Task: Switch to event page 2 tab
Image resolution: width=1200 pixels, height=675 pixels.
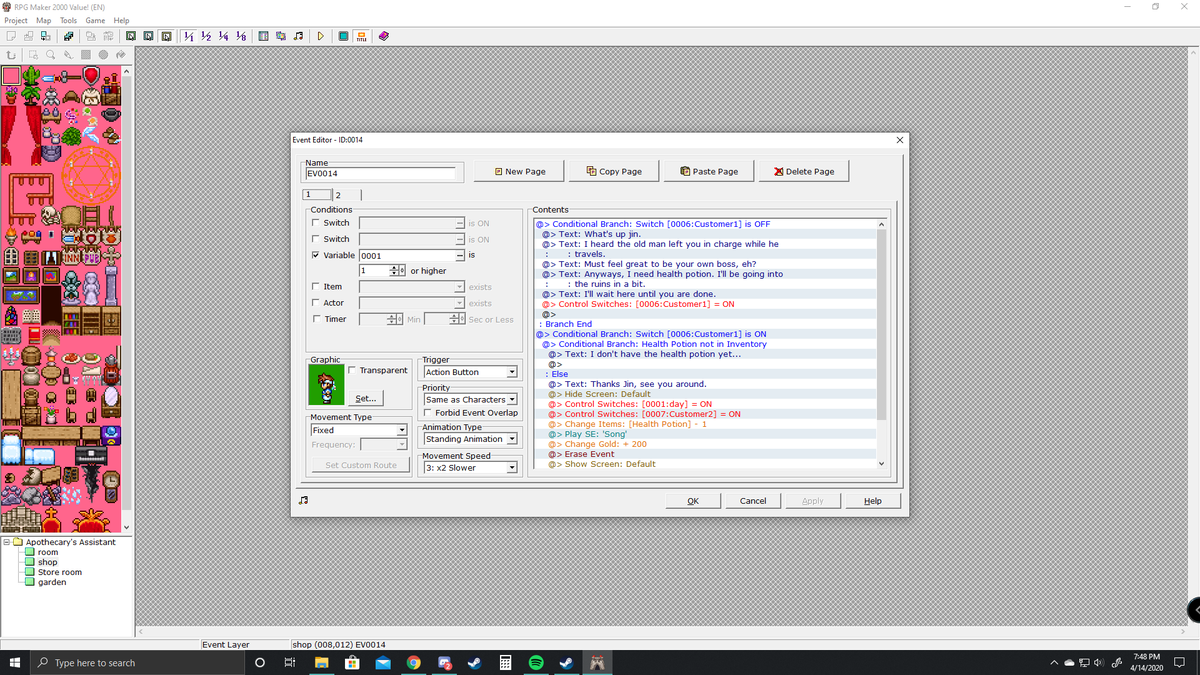Action: click(x=337, y=194)
